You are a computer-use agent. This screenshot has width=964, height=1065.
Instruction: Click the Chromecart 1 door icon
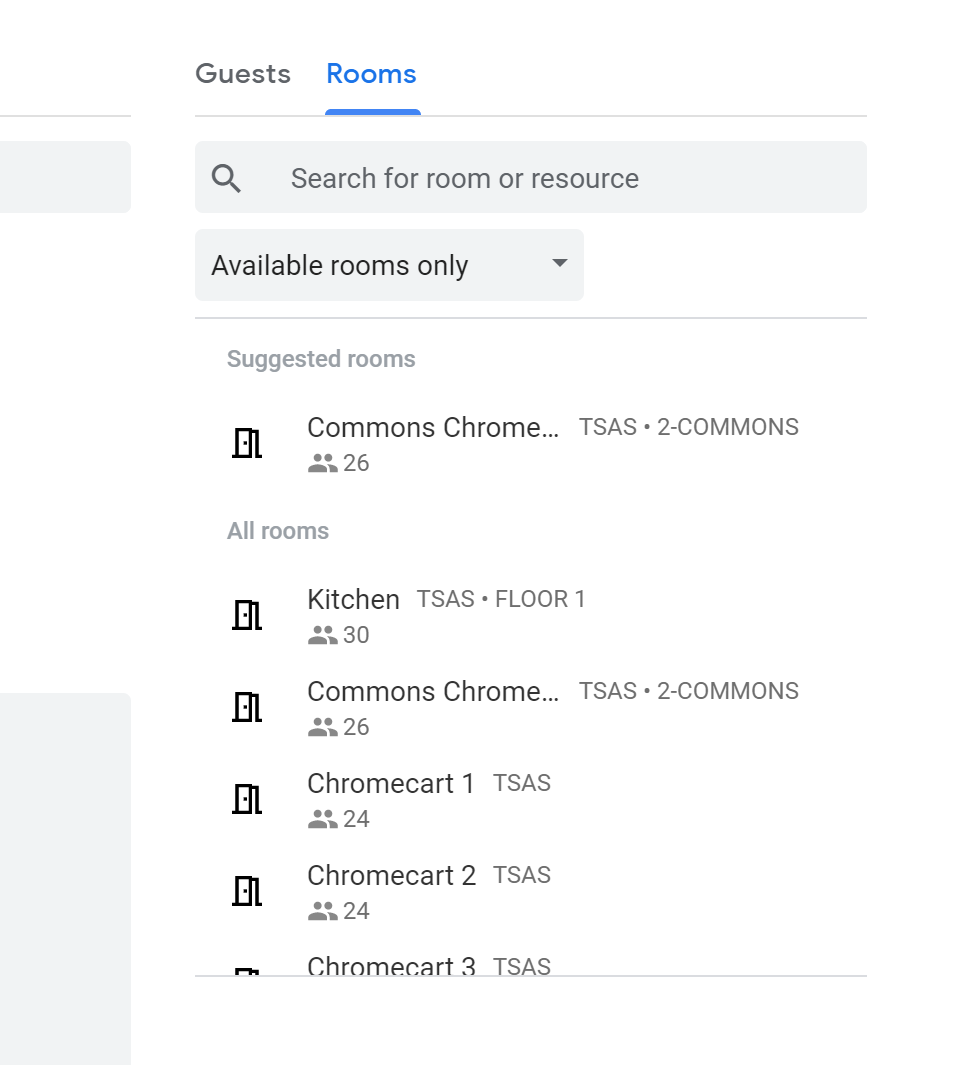tap(246, 799)
